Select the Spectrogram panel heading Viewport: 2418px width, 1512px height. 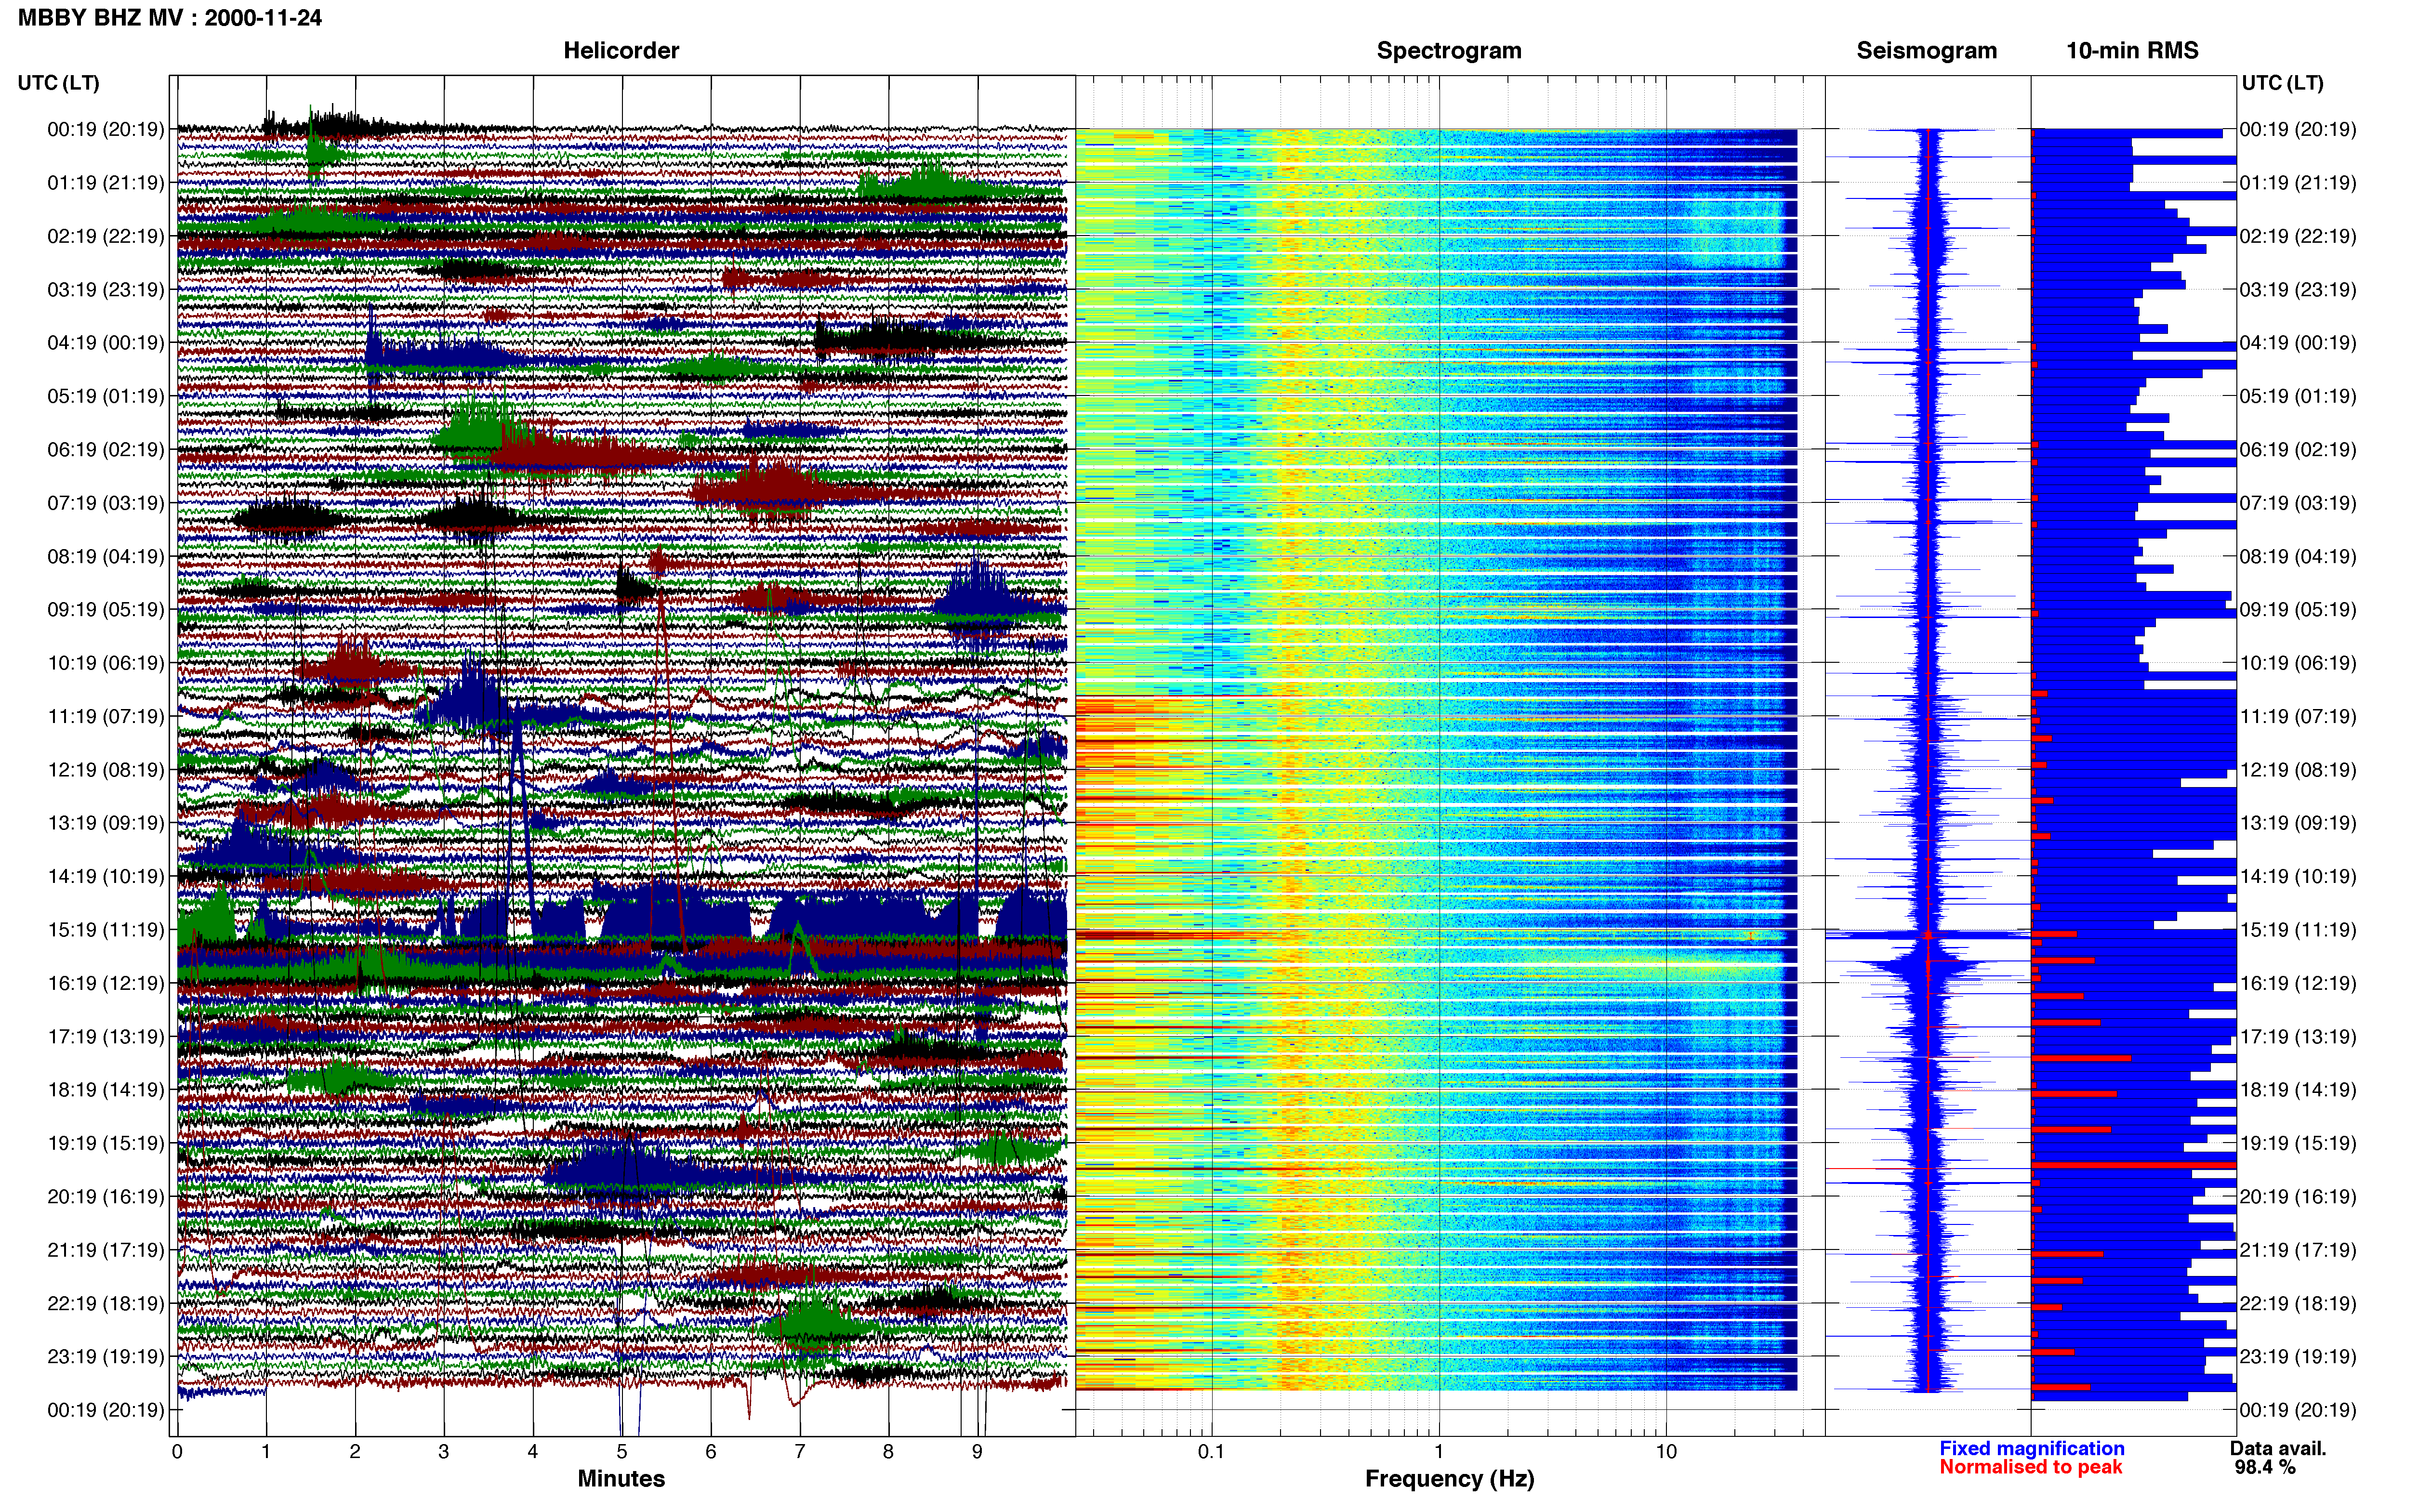(1449, 50)
